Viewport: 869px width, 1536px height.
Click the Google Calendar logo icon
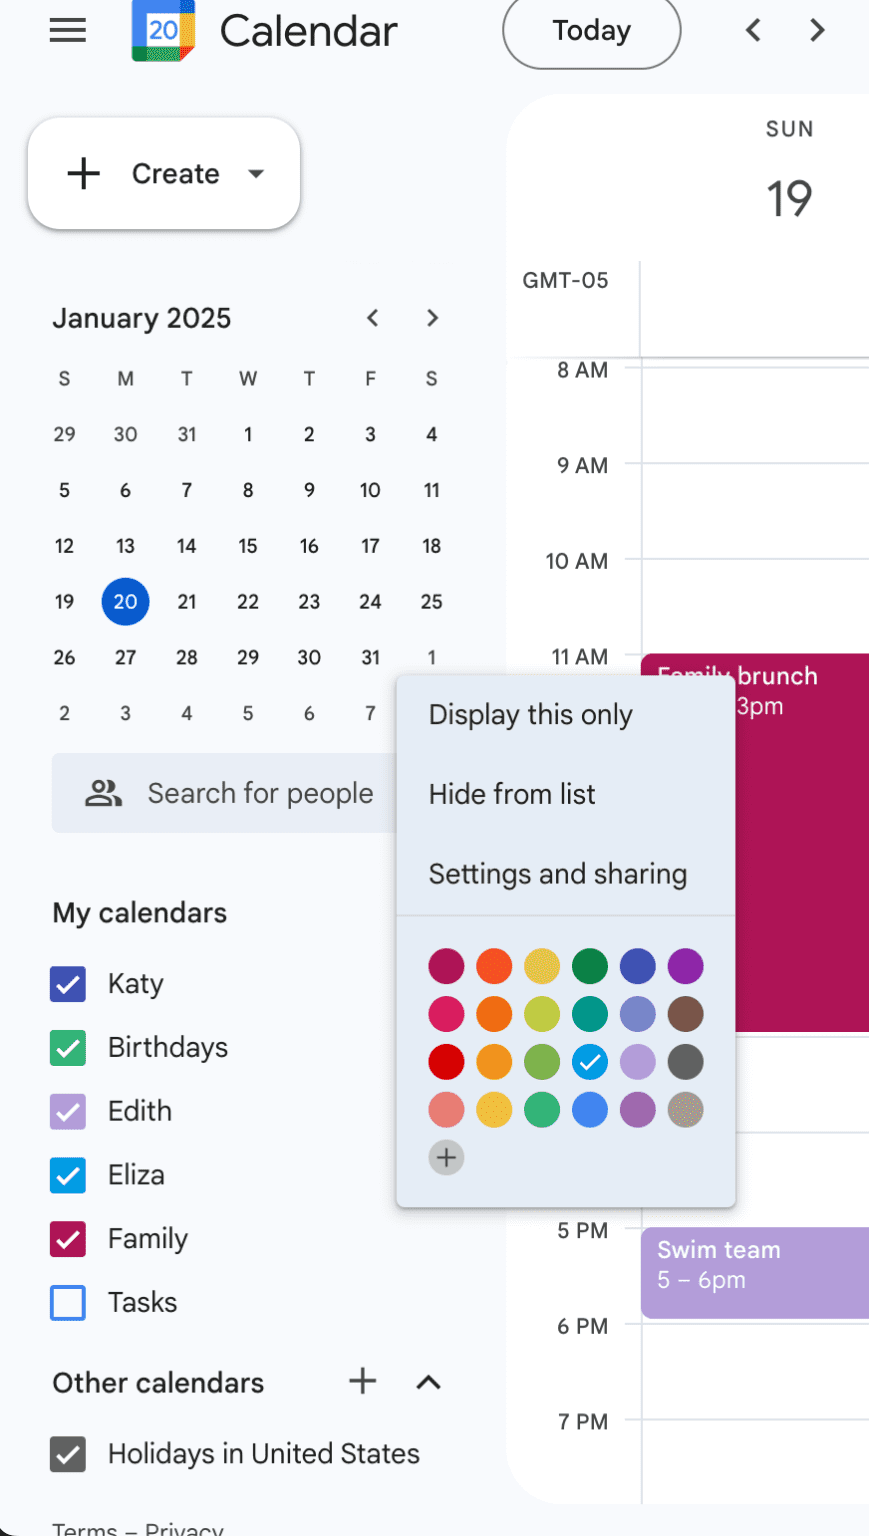163,30
